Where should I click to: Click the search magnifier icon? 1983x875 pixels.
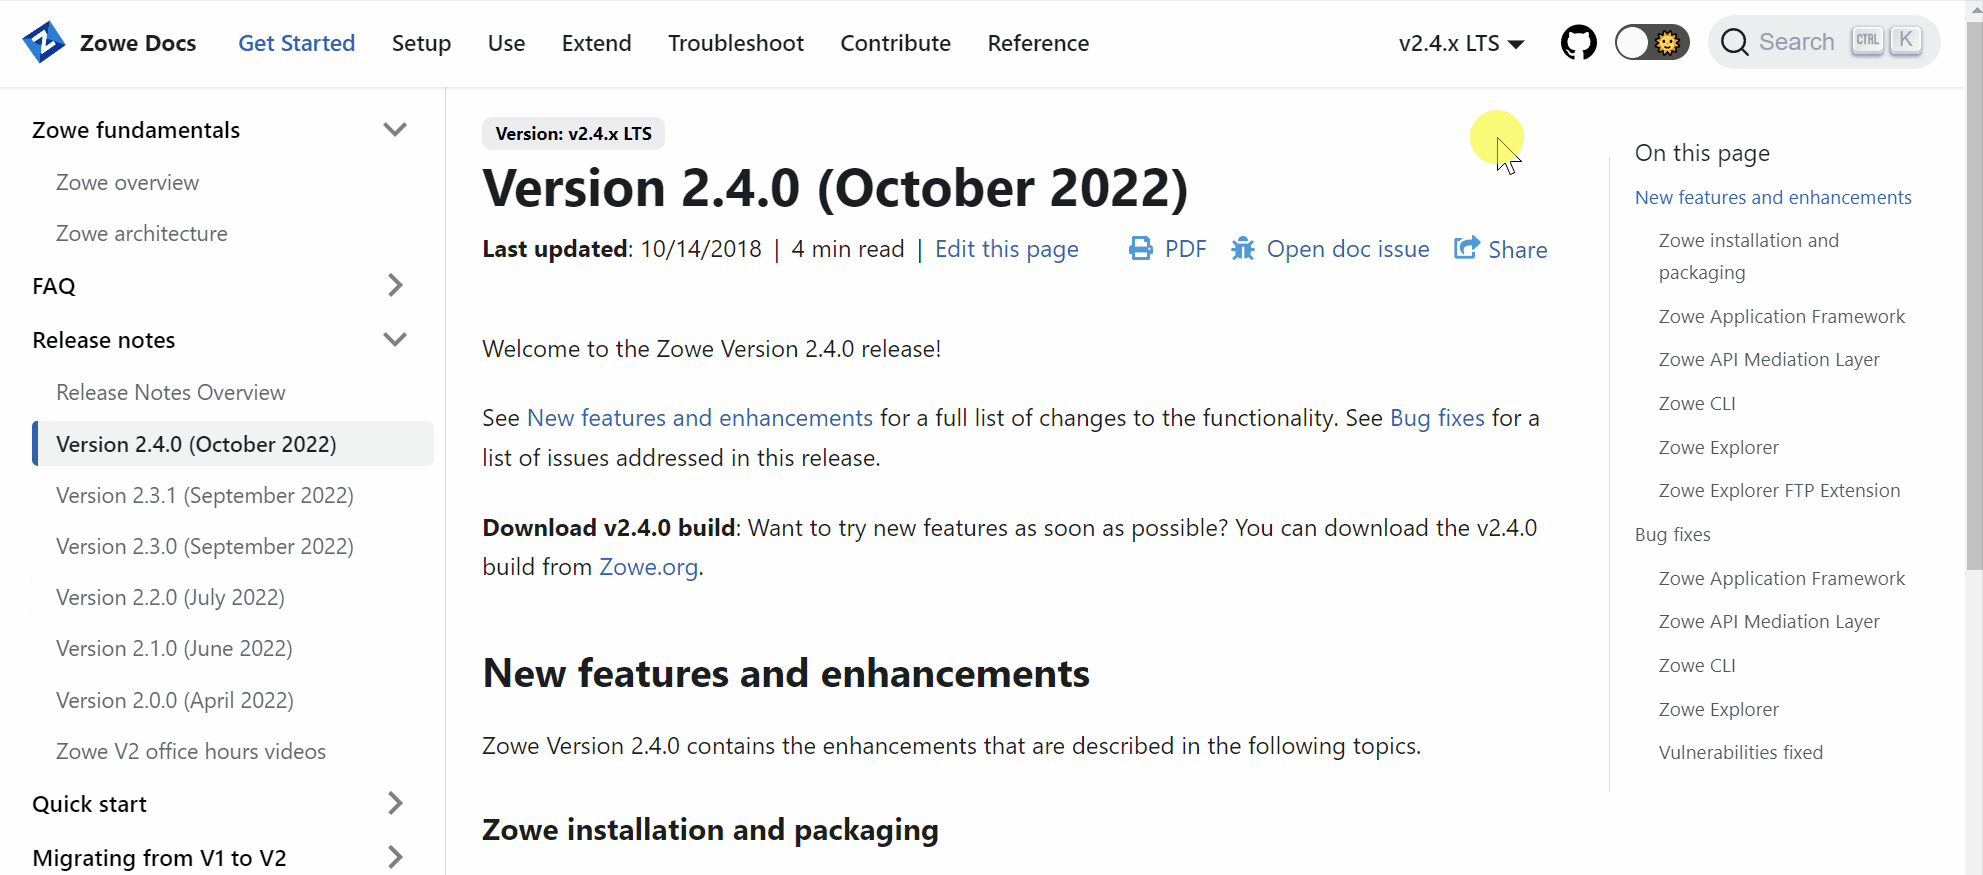click(1735, 43)
